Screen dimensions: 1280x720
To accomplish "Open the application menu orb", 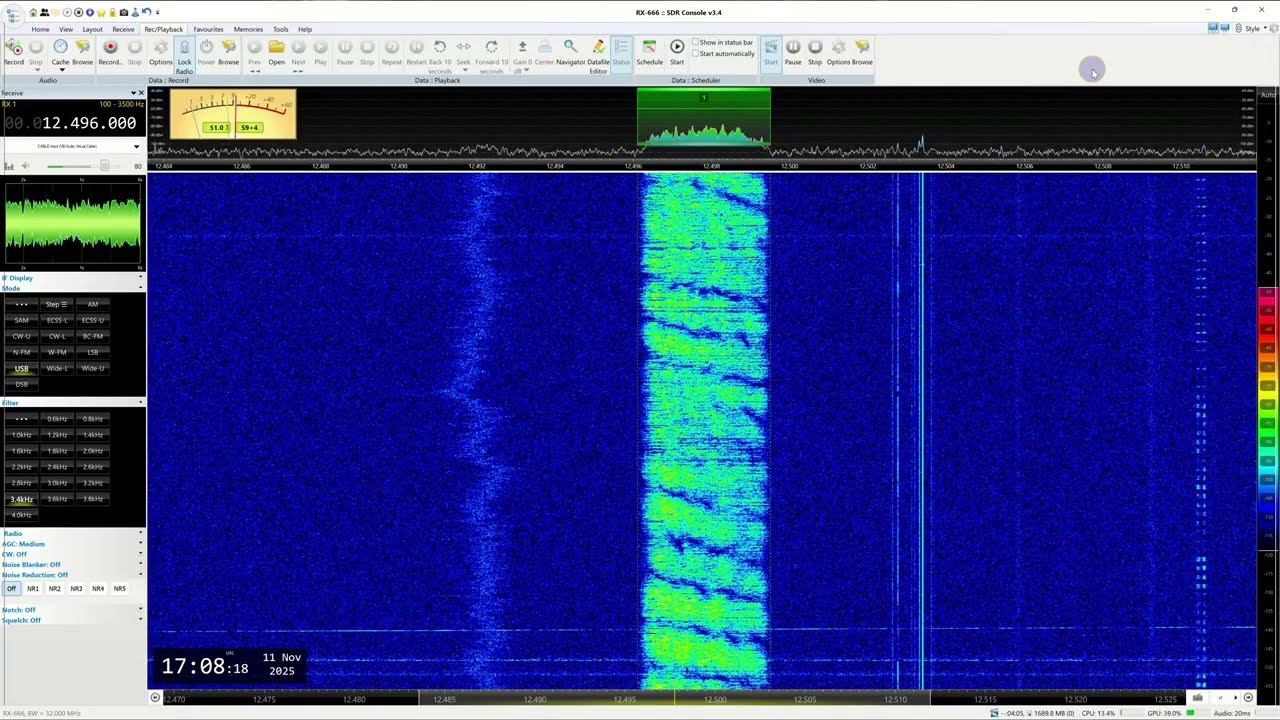I will pos(13,14).
